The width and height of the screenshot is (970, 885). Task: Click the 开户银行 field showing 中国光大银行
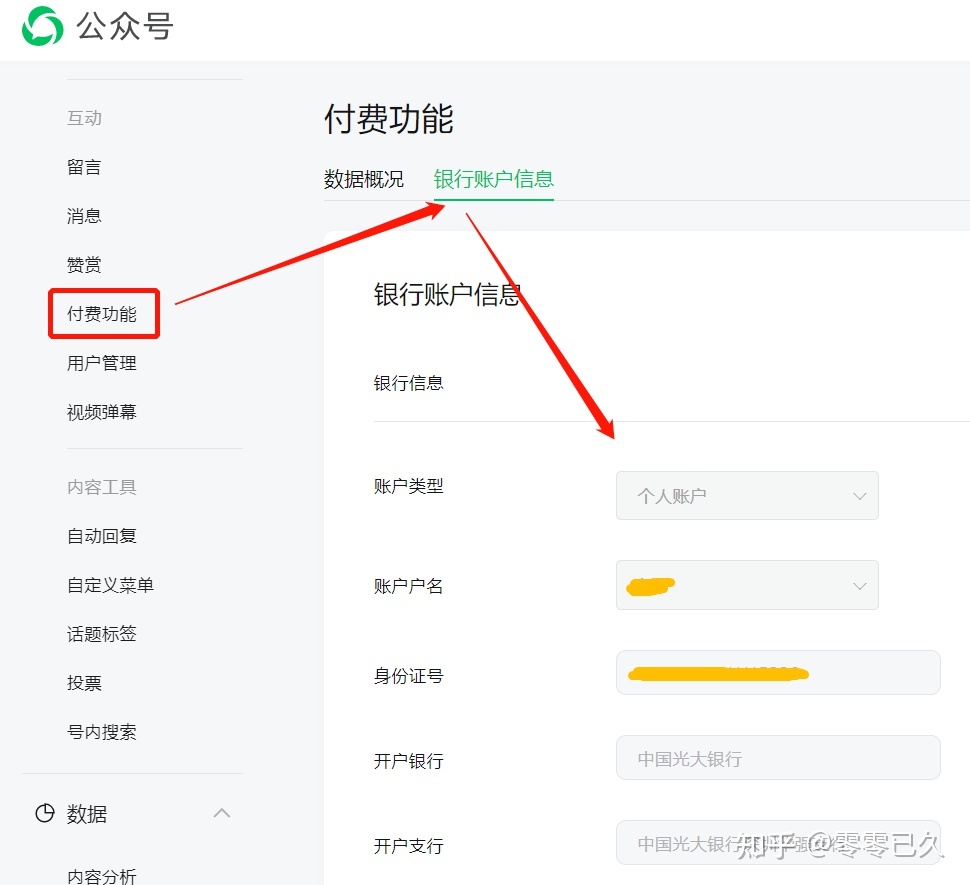click(778, 758)
